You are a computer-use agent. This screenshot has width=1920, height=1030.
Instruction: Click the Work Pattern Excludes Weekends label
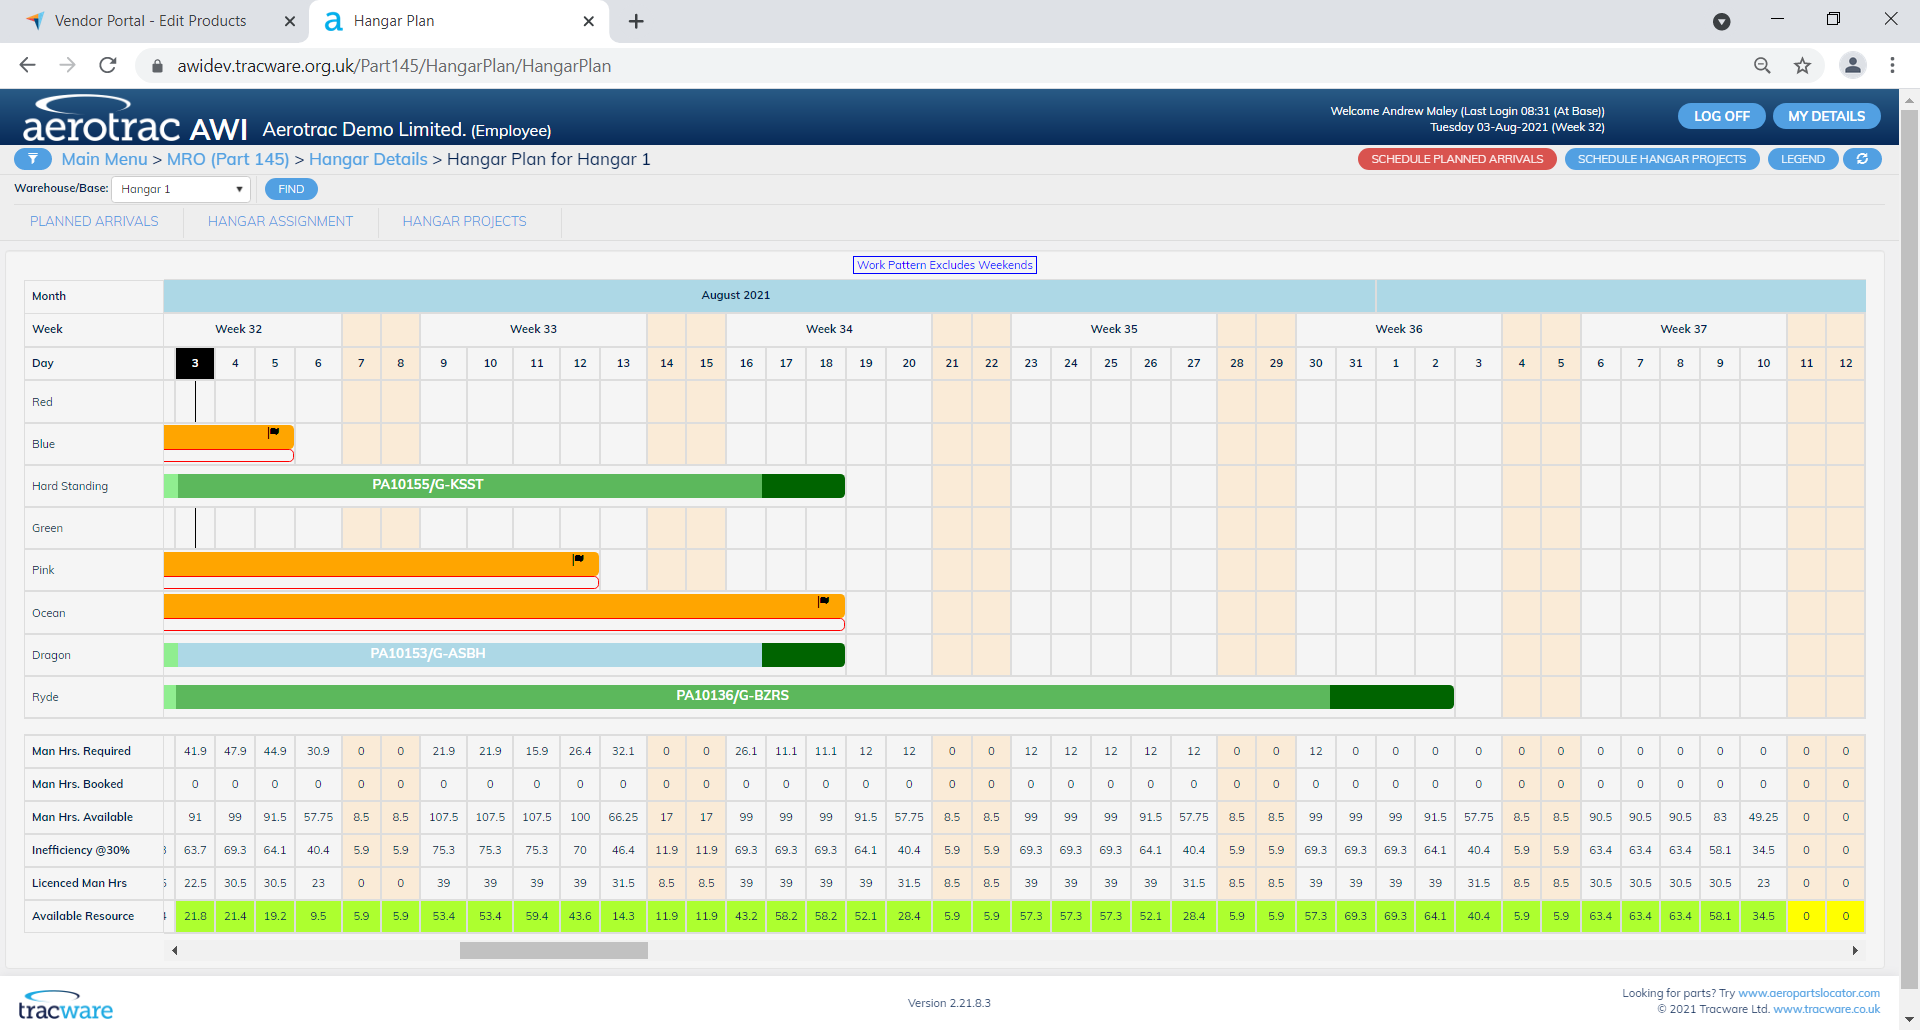[x=944, y=265]
